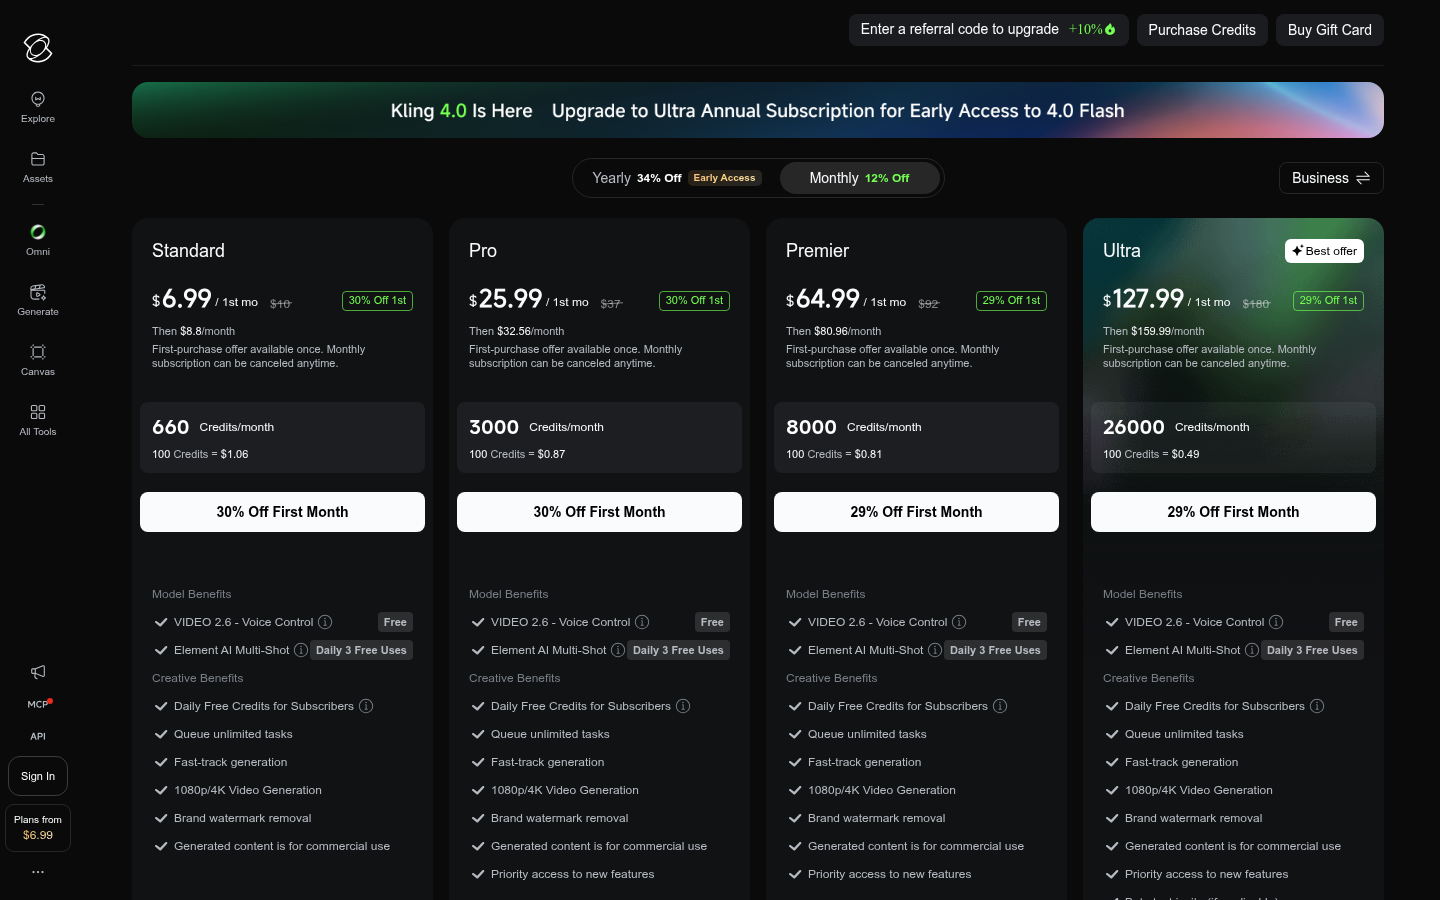Image resolution: width=1440 pixels, height=900 pixels.
Task: Click the Kling logo icon
Action: pos(38,47)
